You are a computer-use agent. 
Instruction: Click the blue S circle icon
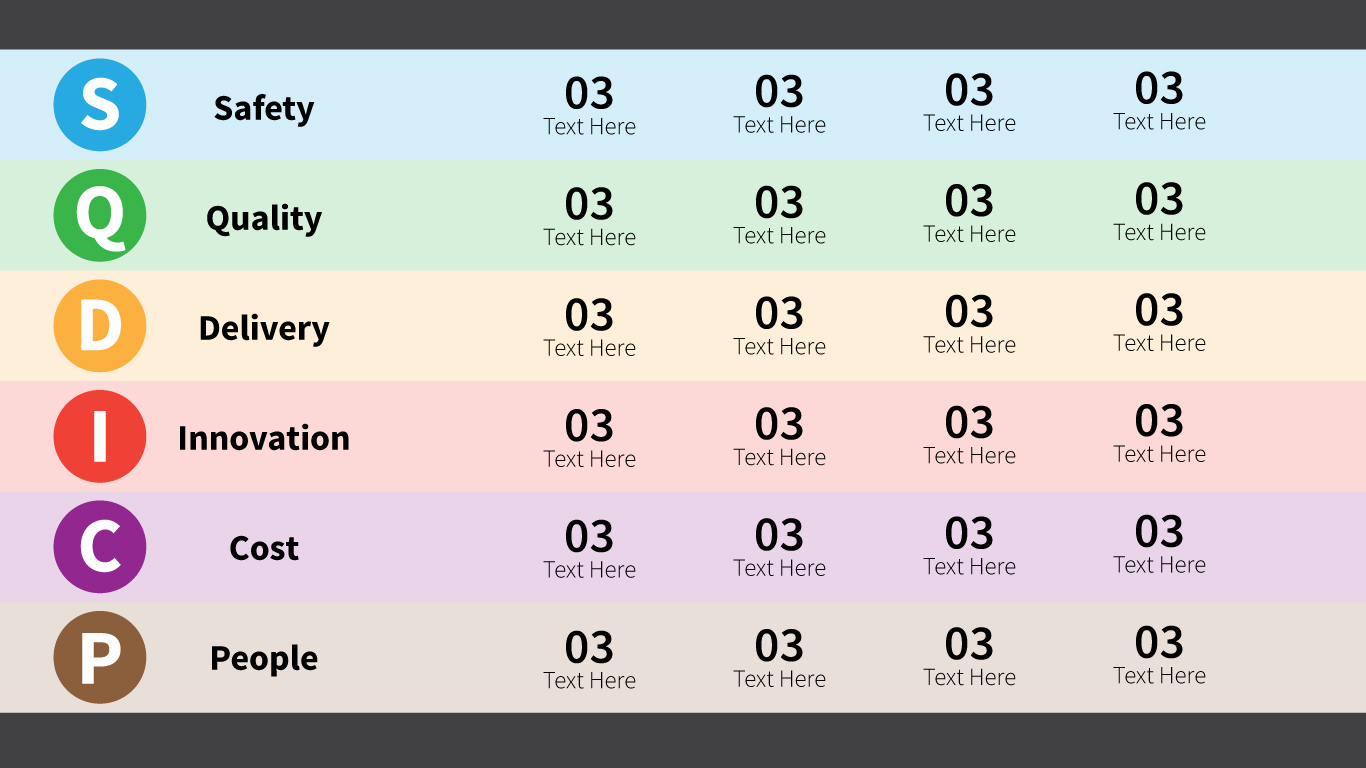(x=100, y=105)
